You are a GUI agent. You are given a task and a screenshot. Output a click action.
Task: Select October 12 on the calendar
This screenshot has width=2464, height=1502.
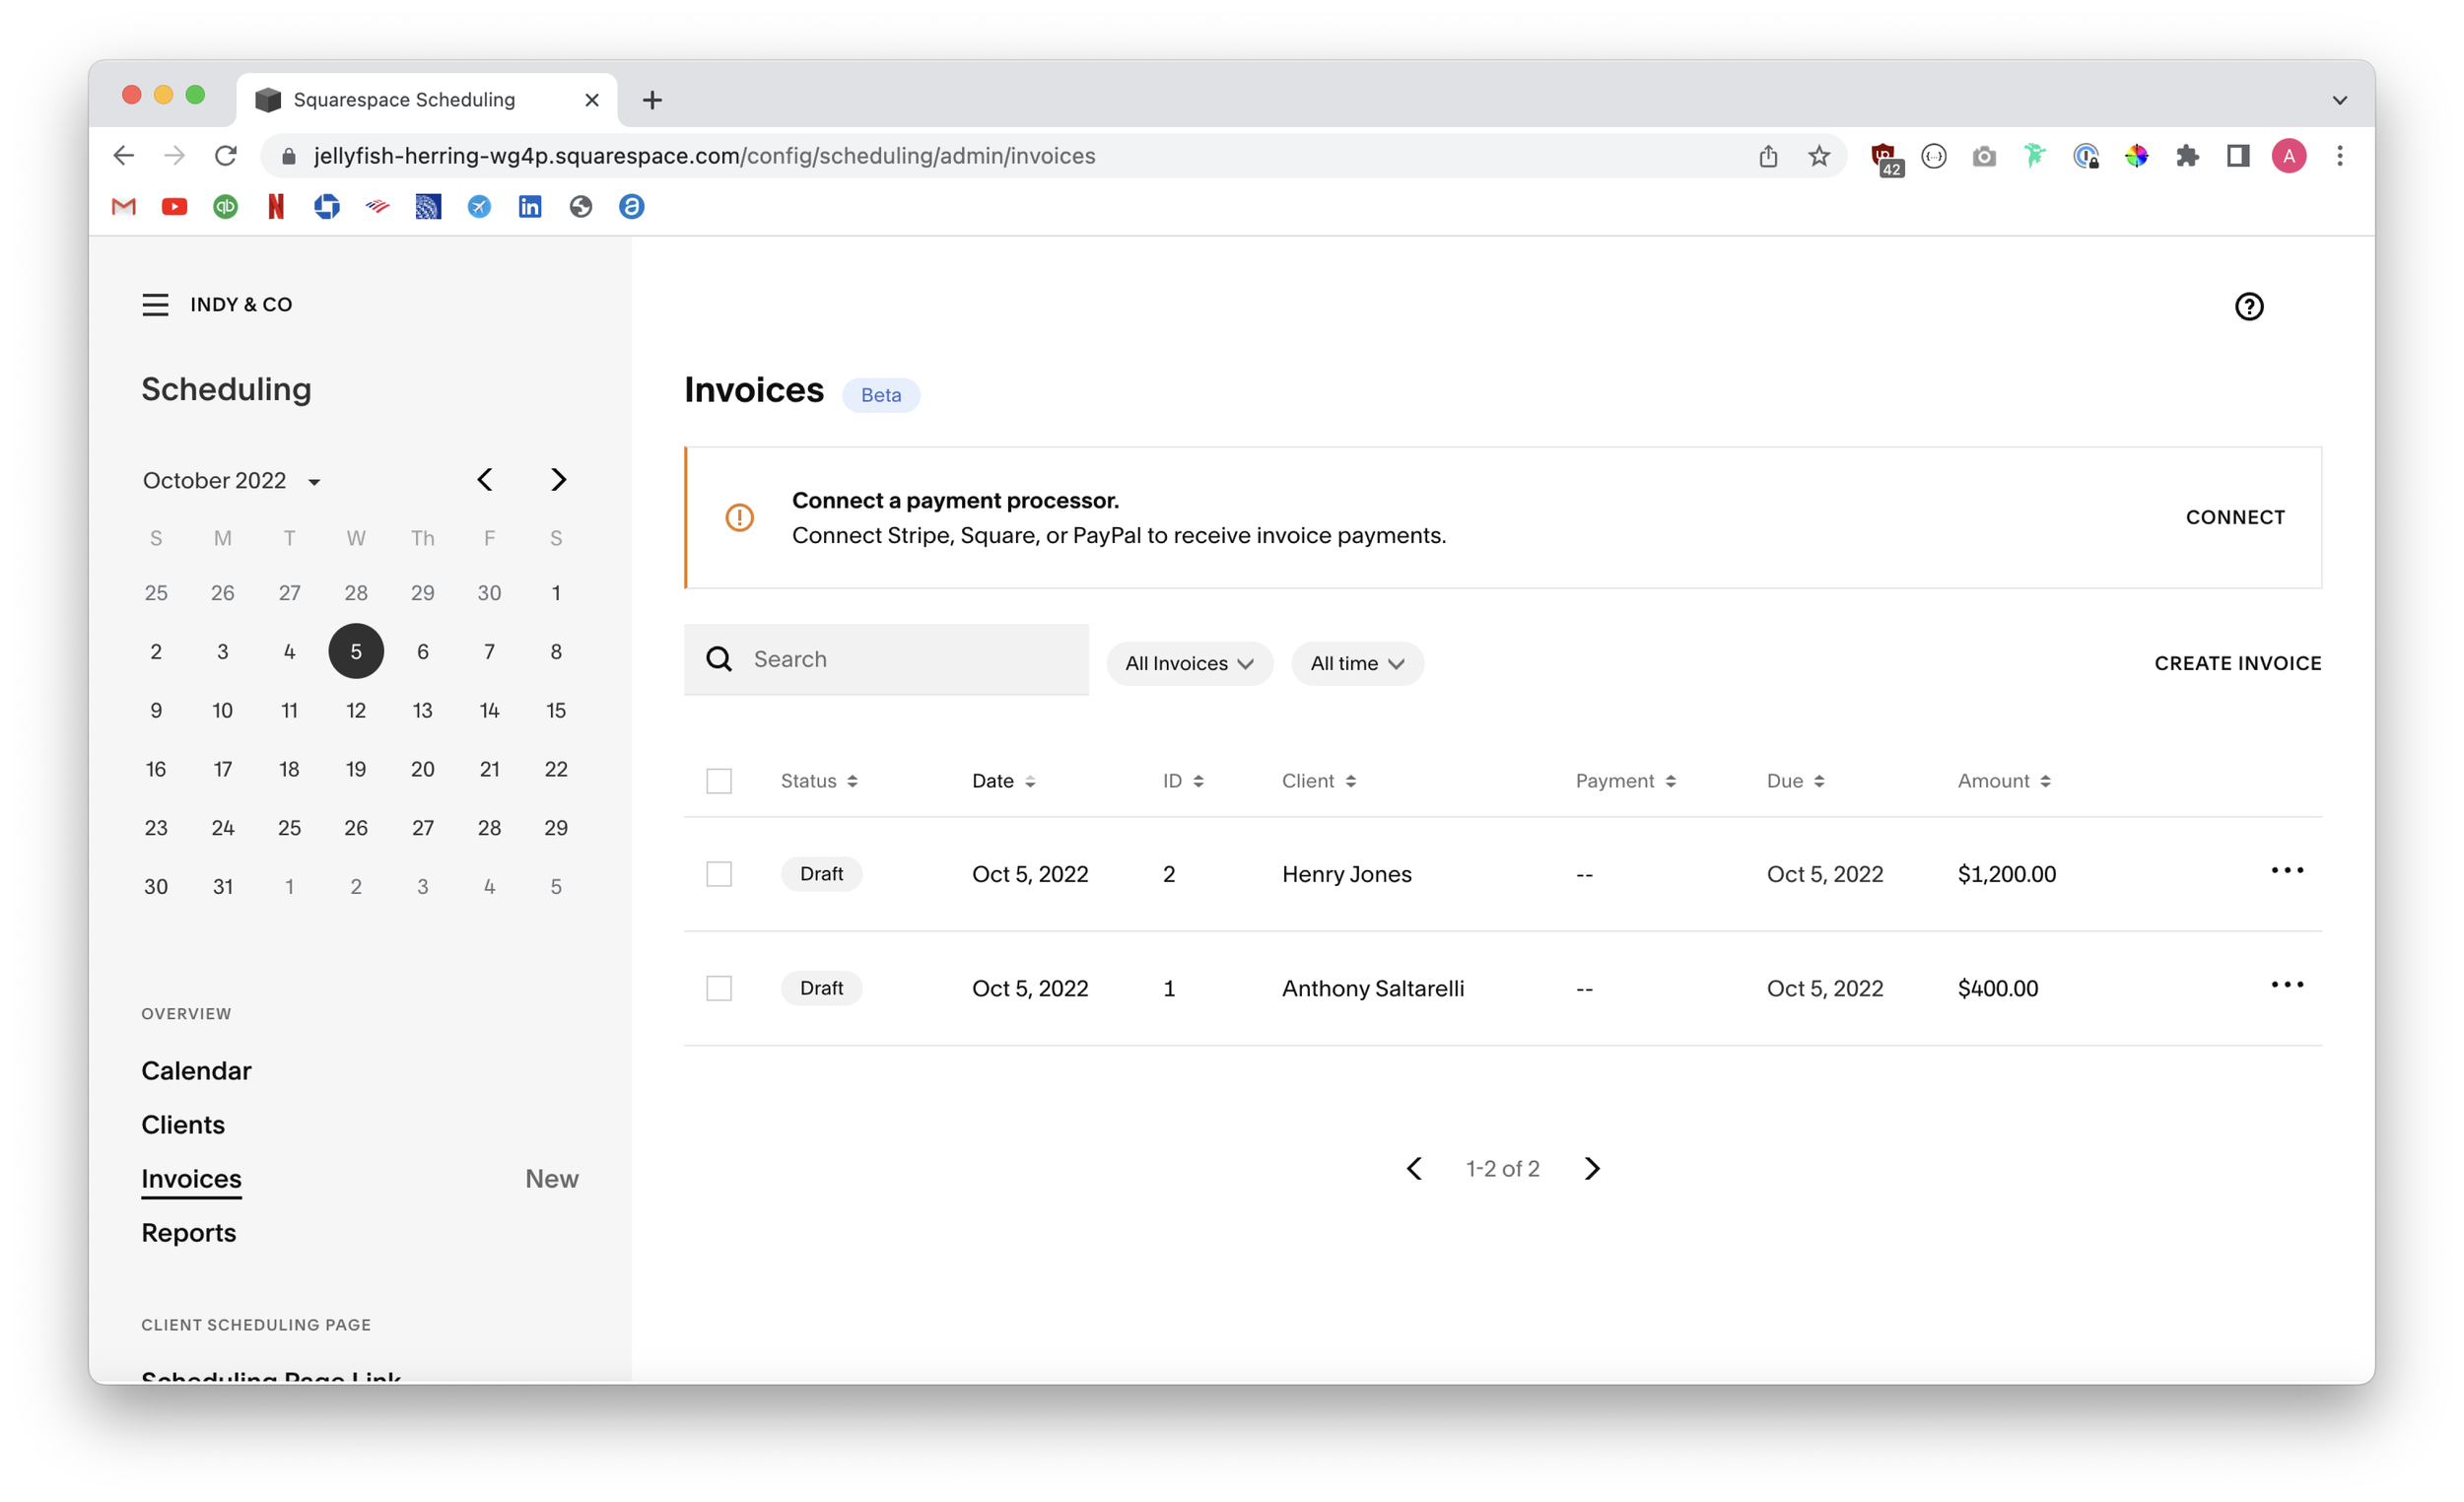tap(356, 710)
